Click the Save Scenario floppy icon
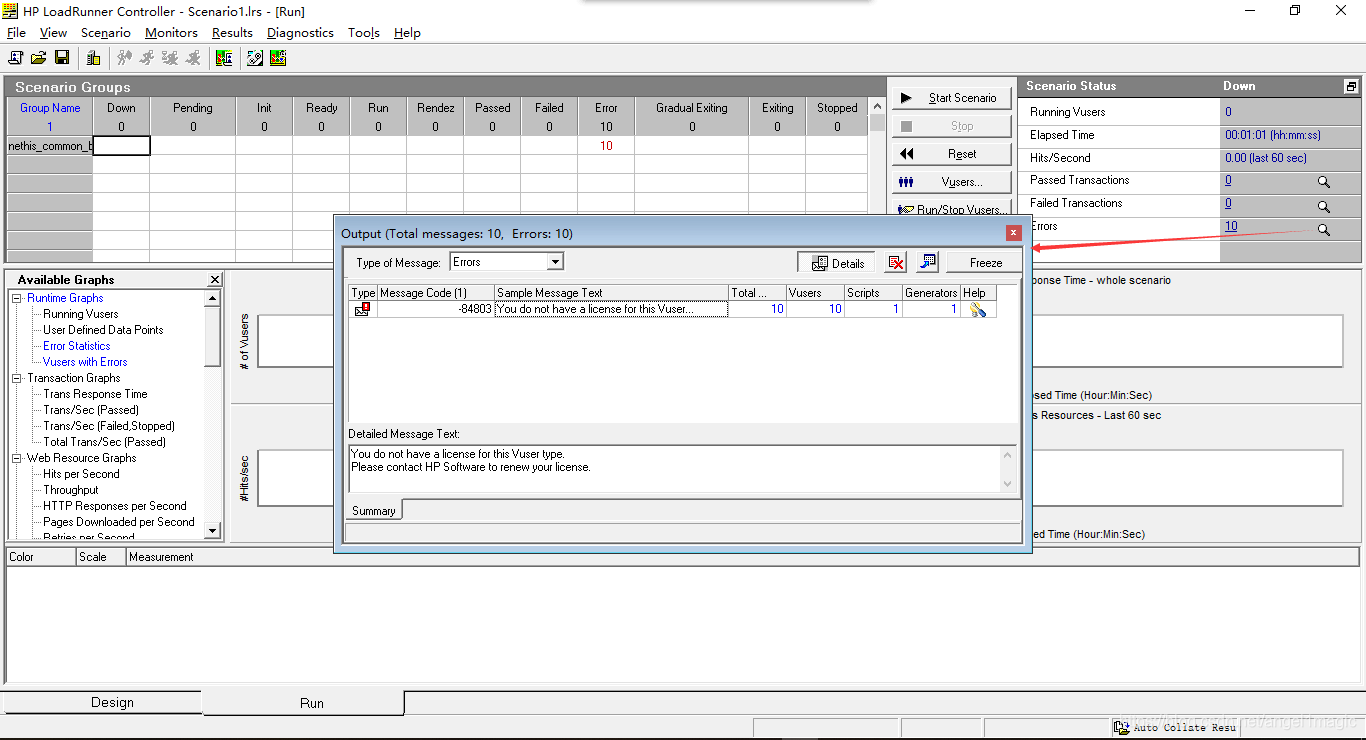Image resolution: width=1366 pixels, height=740 pixels. click(62, 58)
